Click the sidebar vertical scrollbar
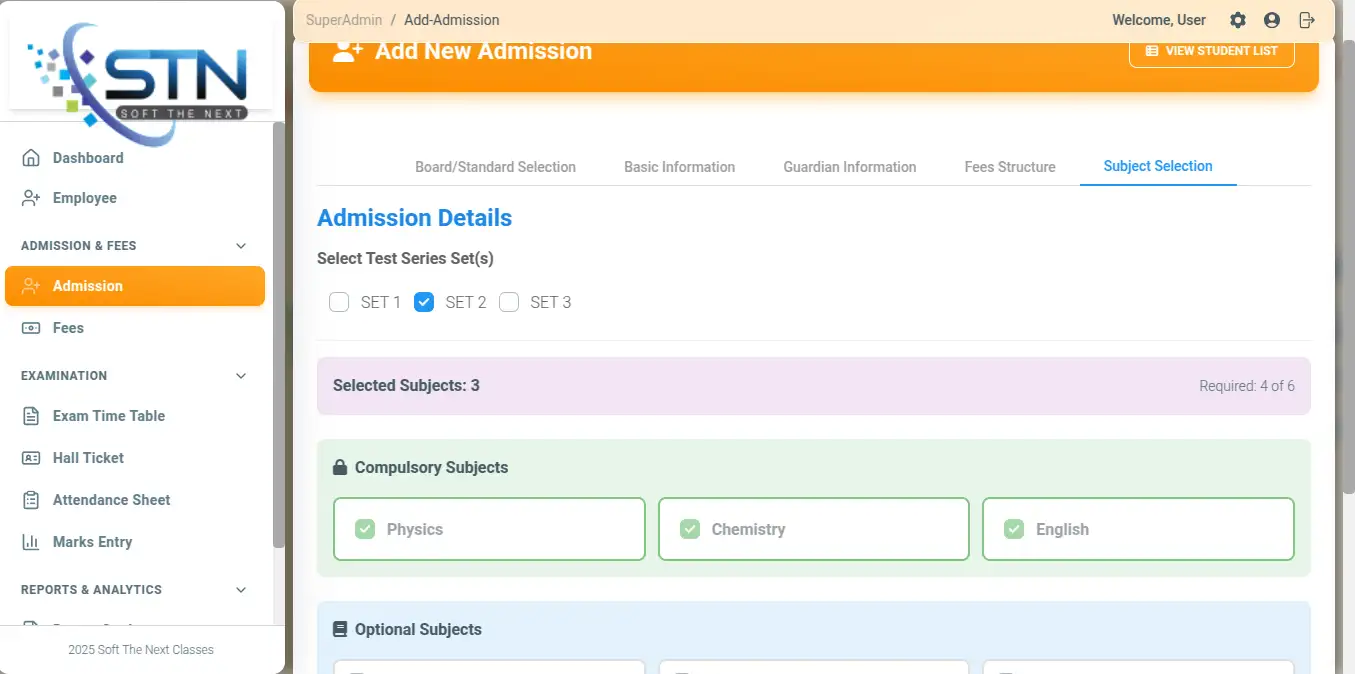Screen dimensions: 1355x674 coord(279,335)
